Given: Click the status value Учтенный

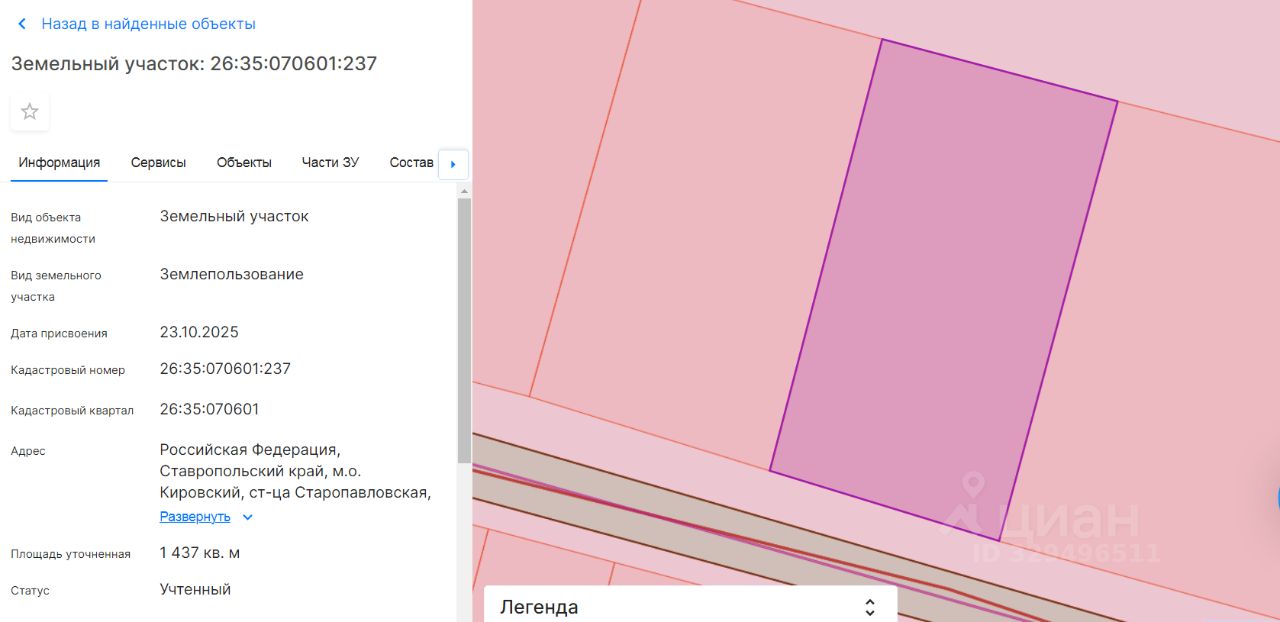Looking at the screenshot, I should pos(195,589).
